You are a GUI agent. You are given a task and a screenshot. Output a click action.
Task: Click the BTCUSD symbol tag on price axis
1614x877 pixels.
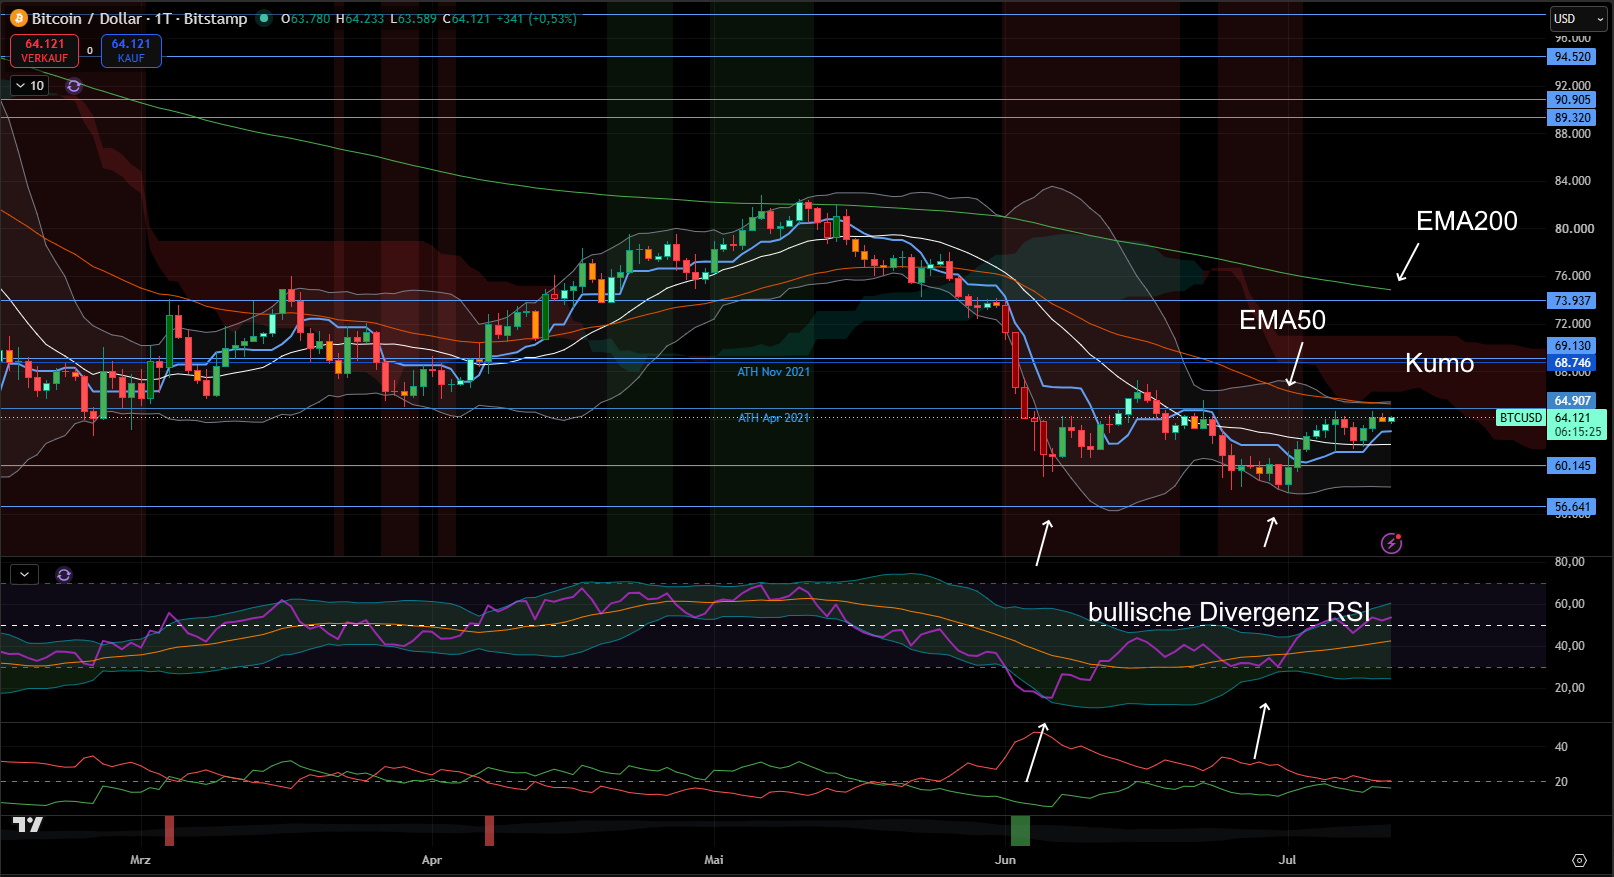pos(1521,418)
